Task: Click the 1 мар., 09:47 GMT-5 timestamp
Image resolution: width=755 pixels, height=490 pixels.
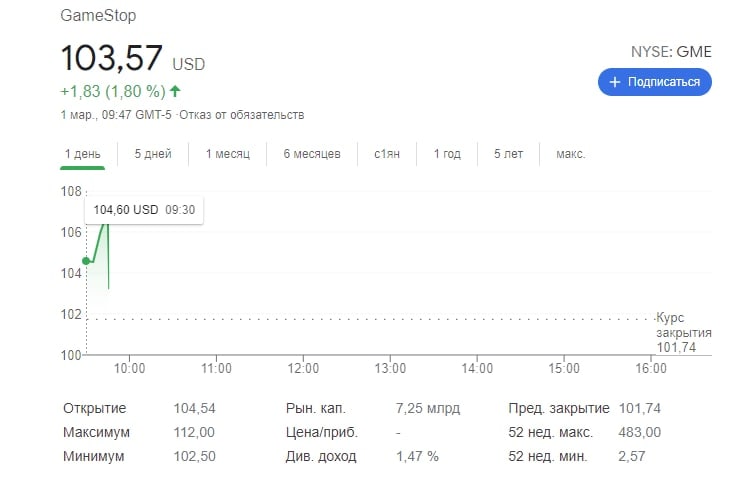Action: coord(116,115)
